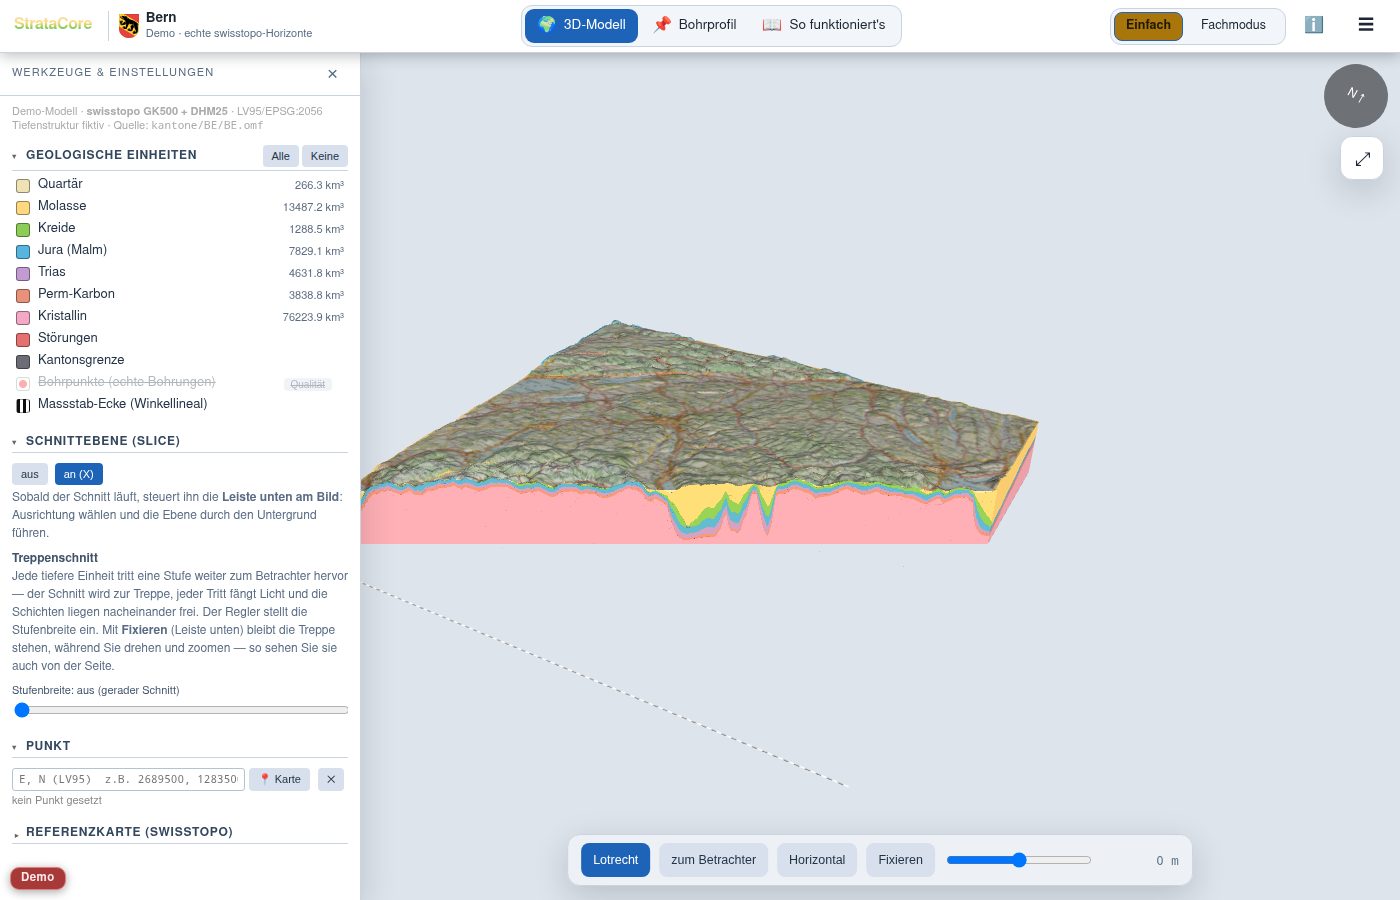
Task: Click the StrataCore logo
Action: click(x=53, y=23)
